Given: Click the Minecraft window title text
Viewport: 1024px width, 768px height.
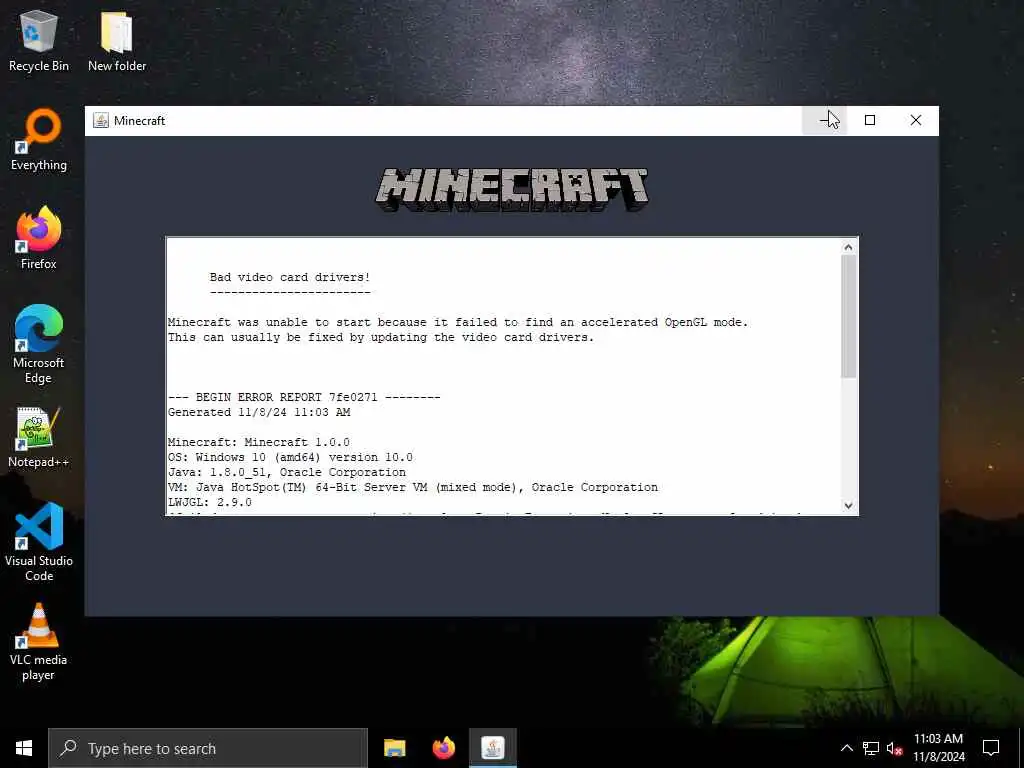Looking at the screenshot, I should (x=139, y=121).
